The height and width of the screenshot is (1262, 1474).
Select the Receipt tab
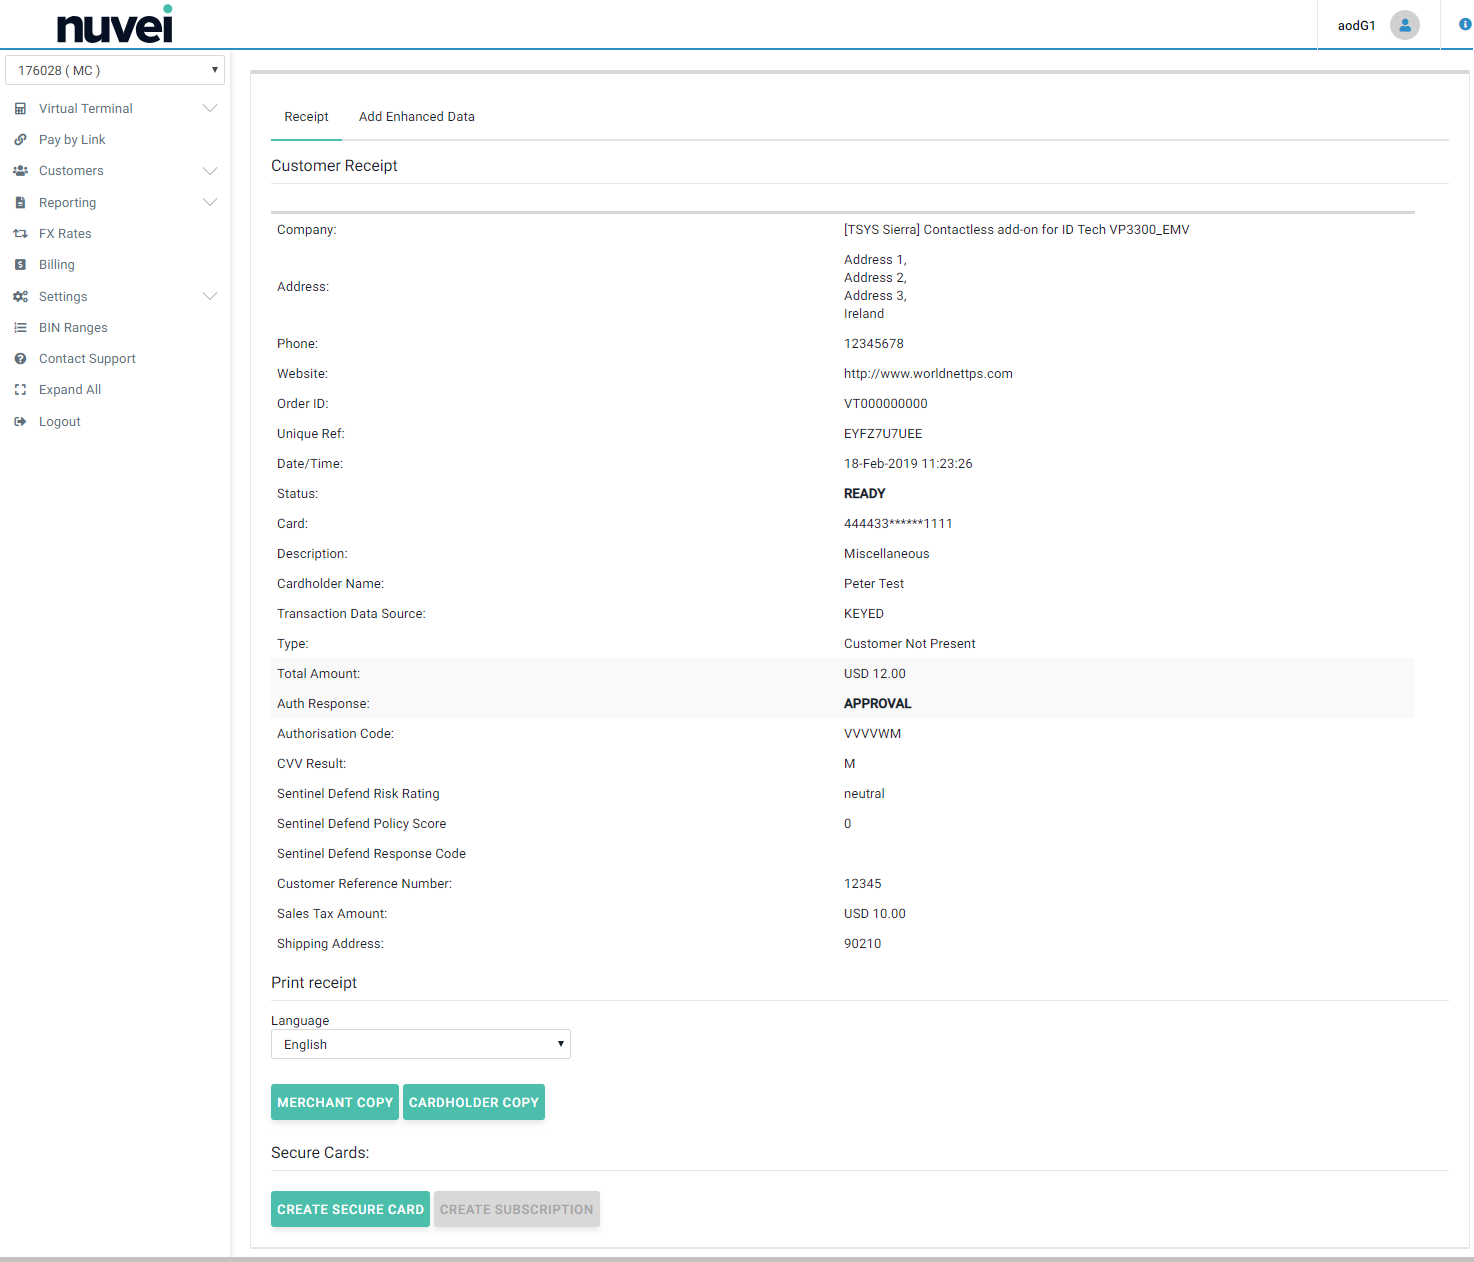pos(306,117)
